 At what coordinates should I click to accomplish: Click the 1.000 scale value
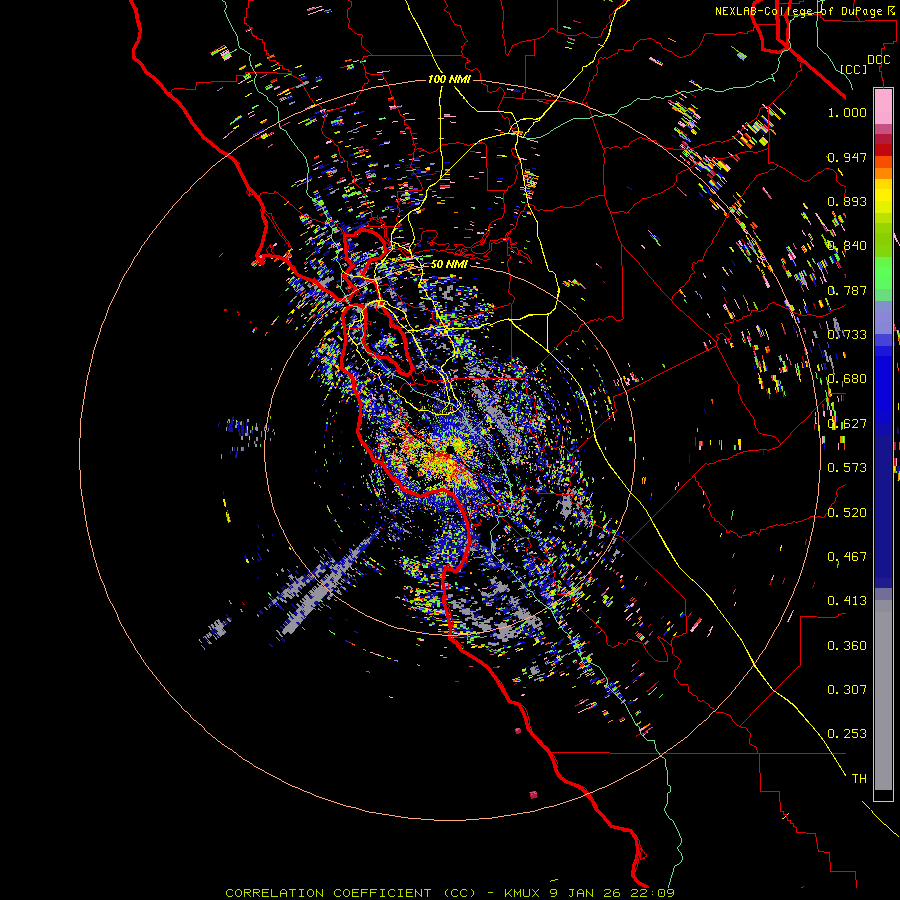[847, 112]
